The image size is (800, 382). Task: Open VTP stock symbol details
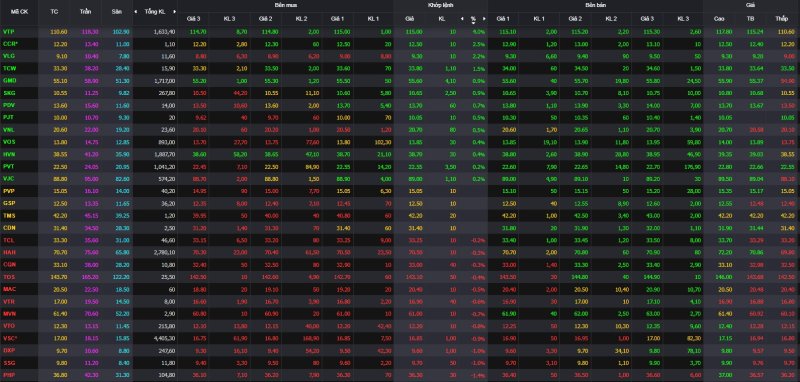point(8,32)
